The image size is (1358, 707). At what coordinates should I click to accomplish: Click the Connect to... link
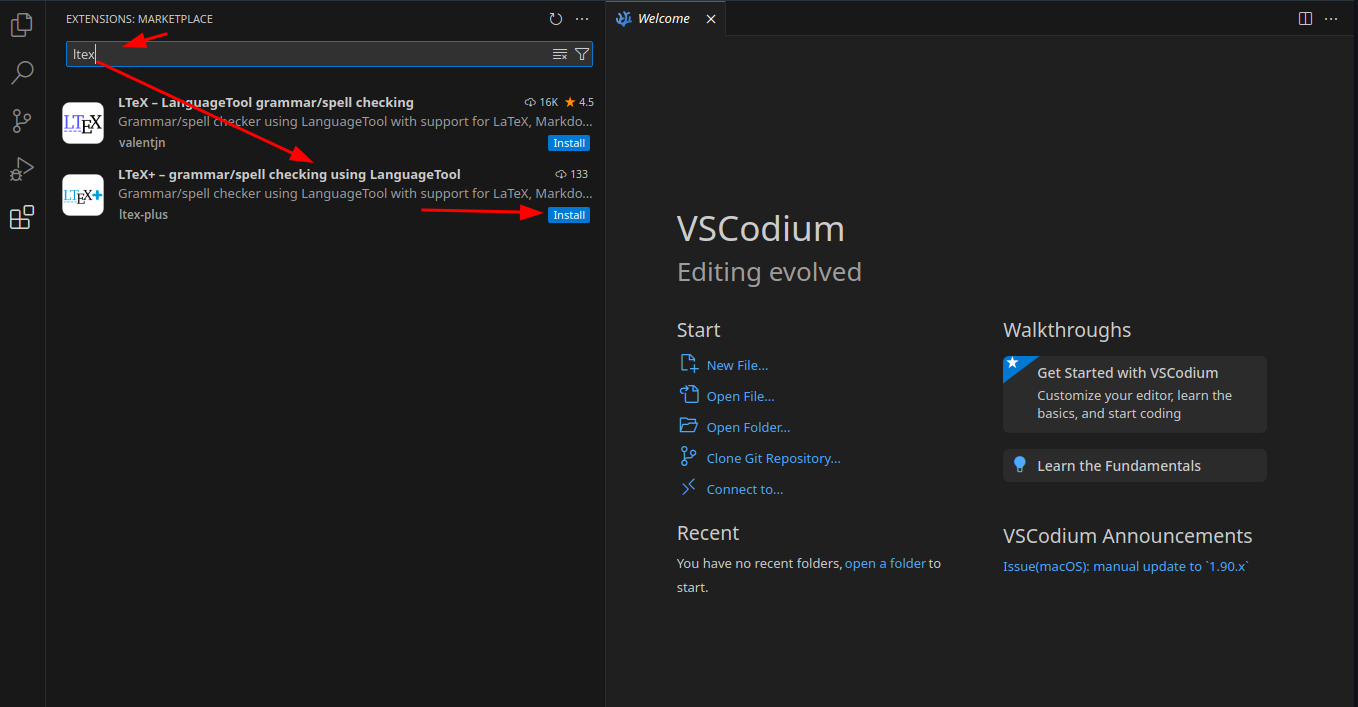pyautogui.click(x=745, y=490)
